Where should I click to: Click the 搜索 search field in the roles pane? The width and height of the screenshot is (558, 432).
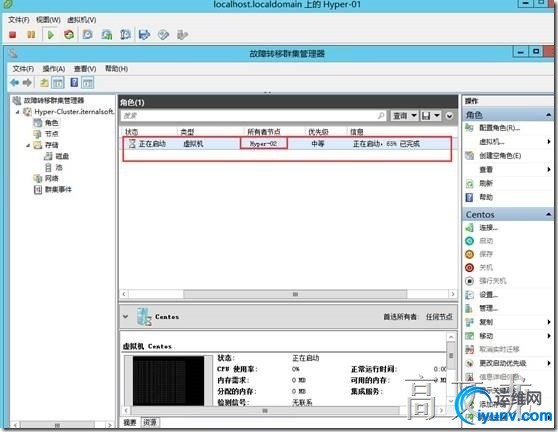[253, 116]
